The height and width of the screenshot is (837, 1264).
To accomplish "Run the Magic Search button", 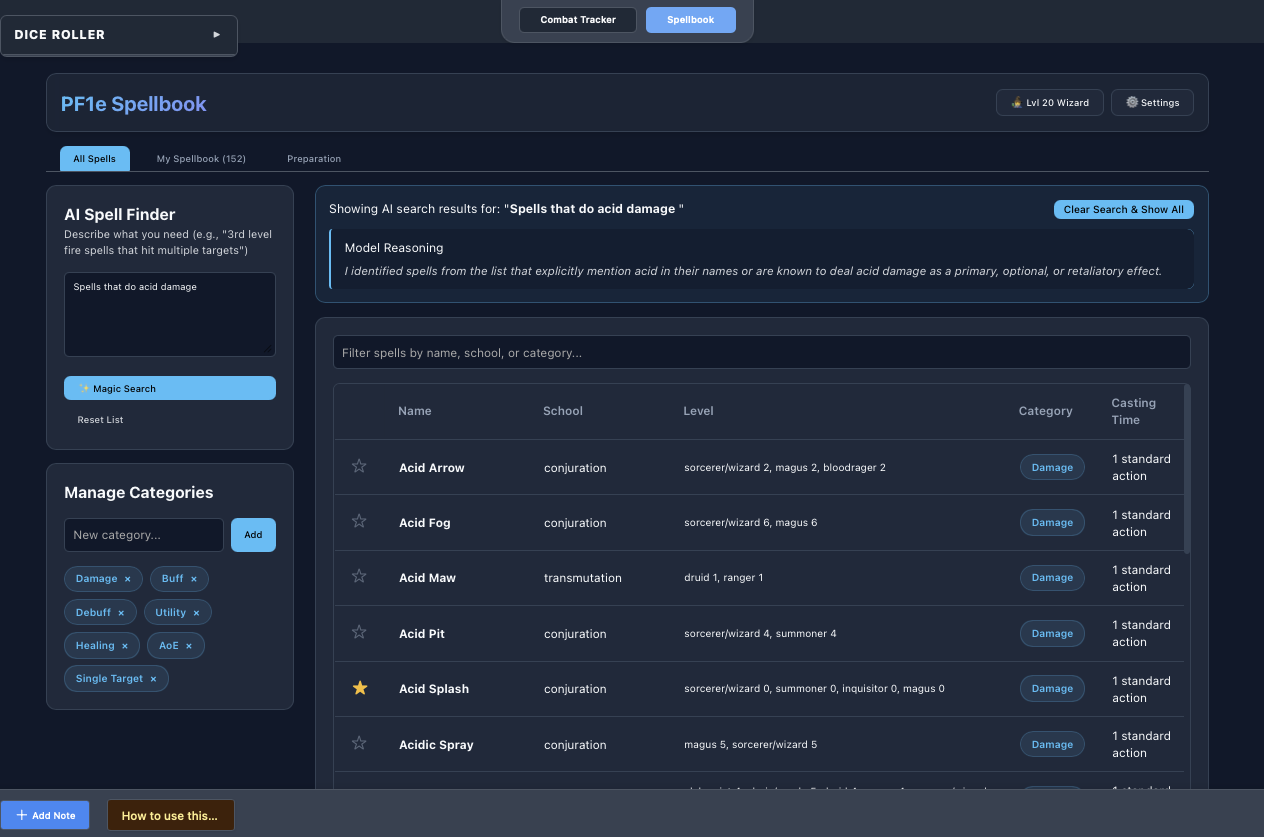I will point(170,388).
